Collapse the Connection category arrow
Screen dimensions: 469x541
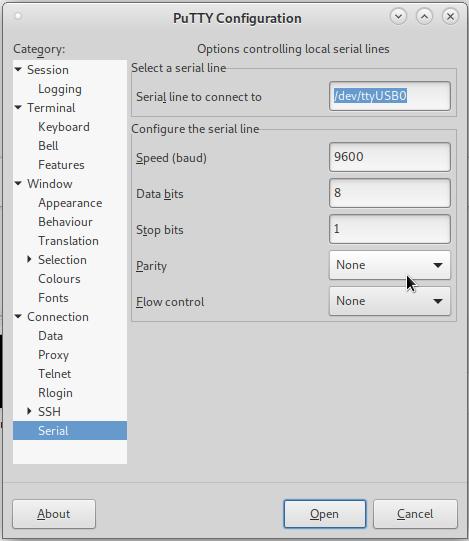pyautogui.click(x=18, y=317)
